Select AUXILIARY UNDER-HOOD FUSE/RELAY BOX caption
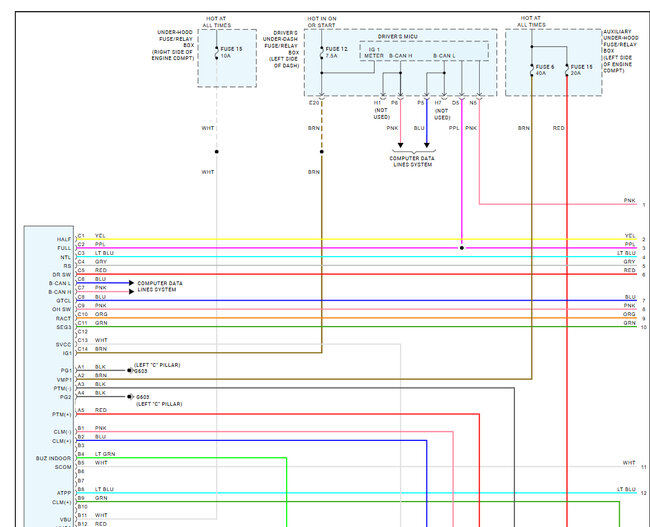 621,51
